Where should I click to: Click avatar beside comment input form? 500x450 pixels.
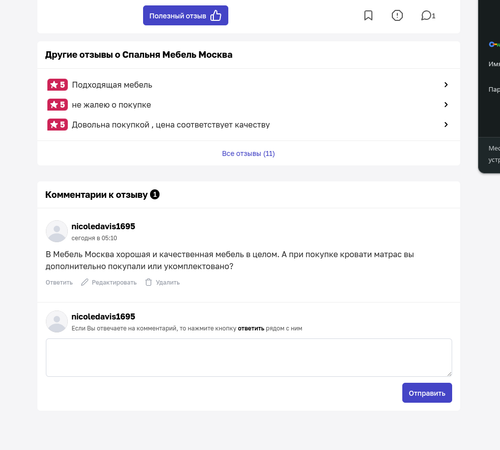point(57,321)
